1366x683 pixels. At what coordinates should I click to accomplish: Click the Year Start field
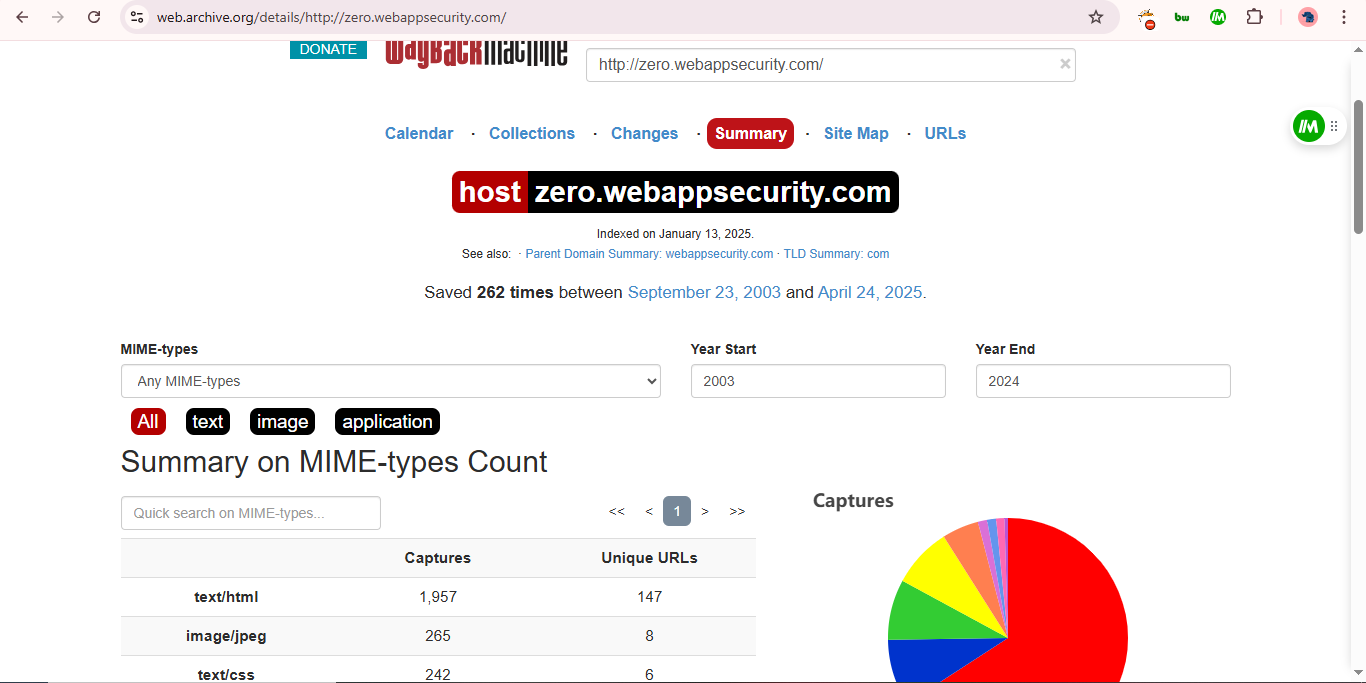818,381
